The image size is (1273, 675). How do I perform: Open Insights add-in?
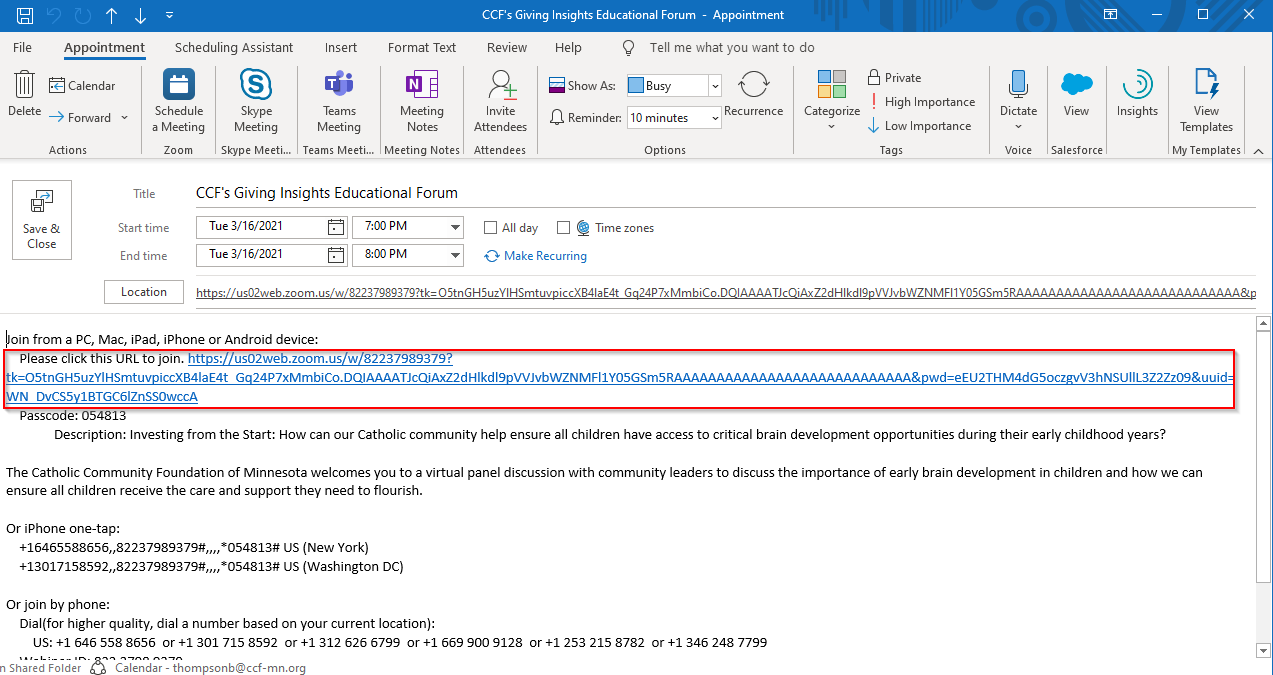click(1137, 95)
